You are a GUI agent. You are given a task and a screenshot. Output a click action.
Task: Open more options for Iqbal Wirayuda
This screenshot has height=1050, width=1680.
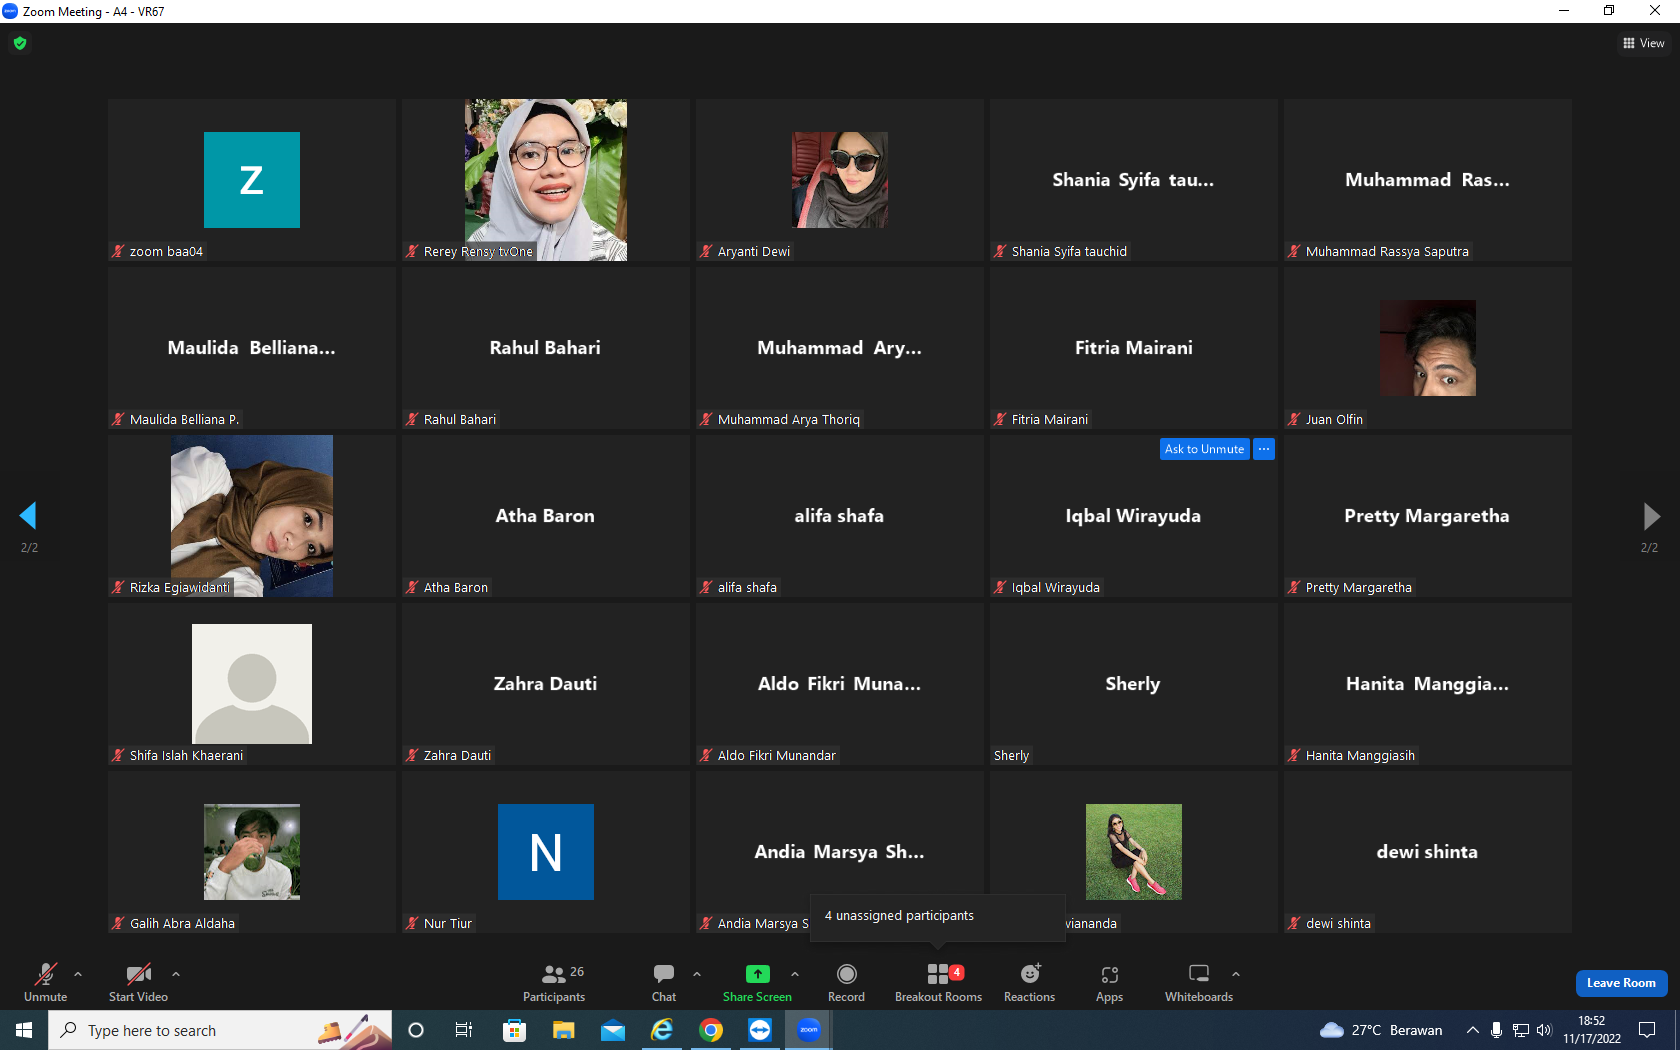click(1264, 449)
